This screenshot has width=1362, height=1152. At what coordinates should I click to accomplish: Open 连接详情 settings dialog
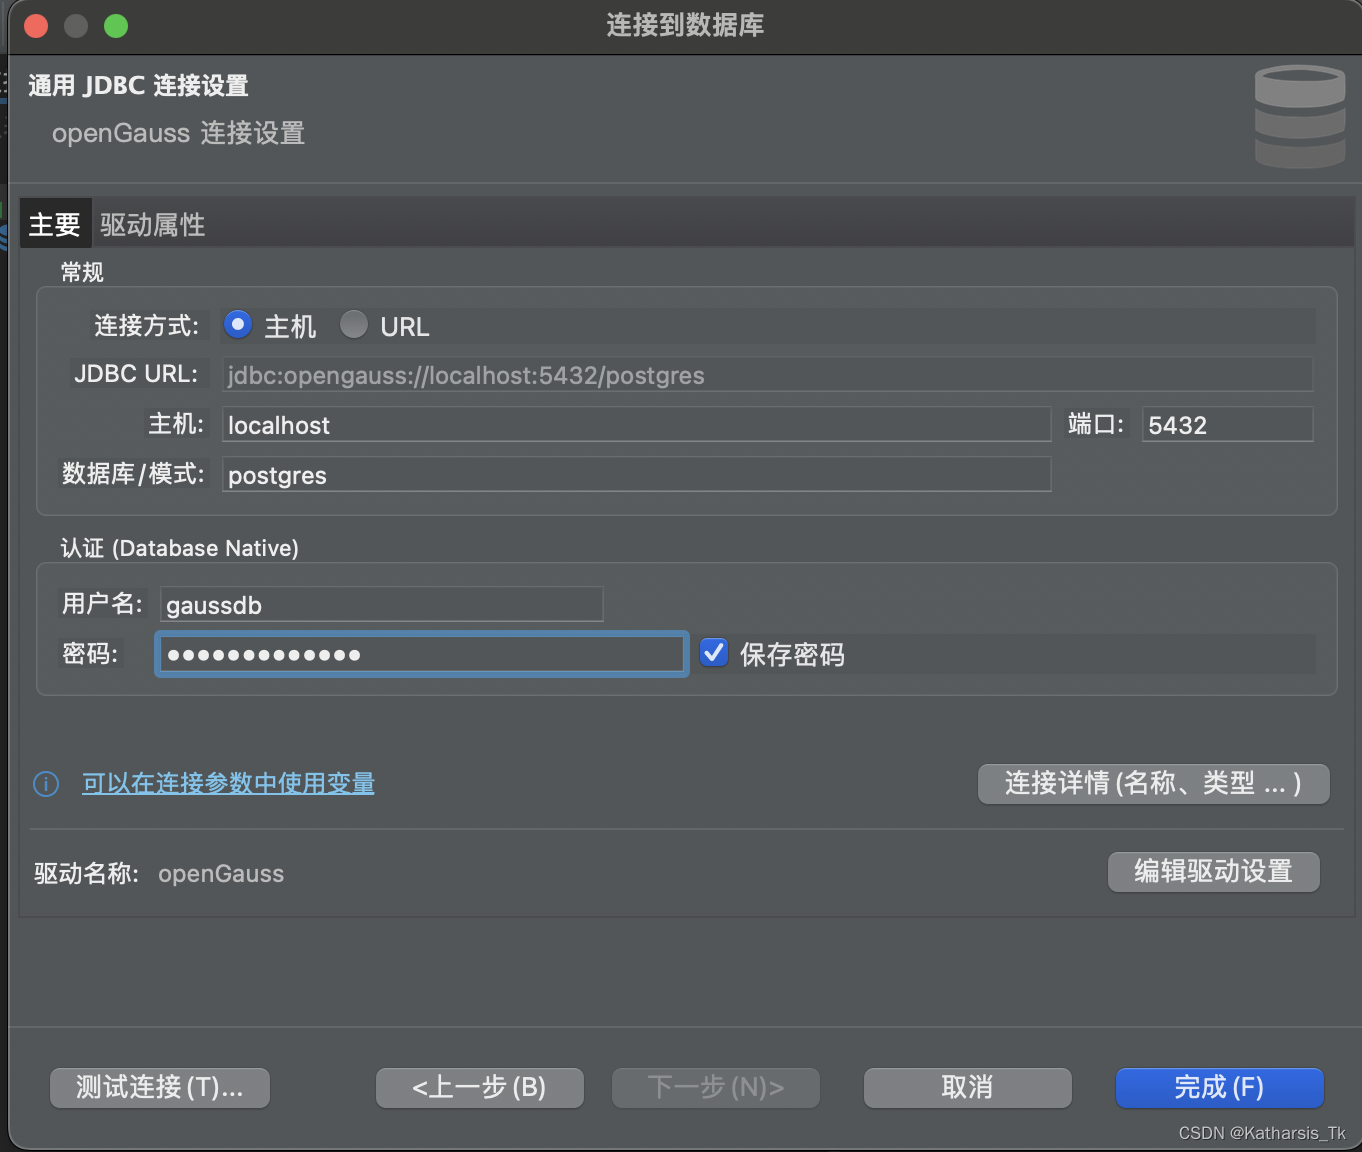coord(1152,784)
